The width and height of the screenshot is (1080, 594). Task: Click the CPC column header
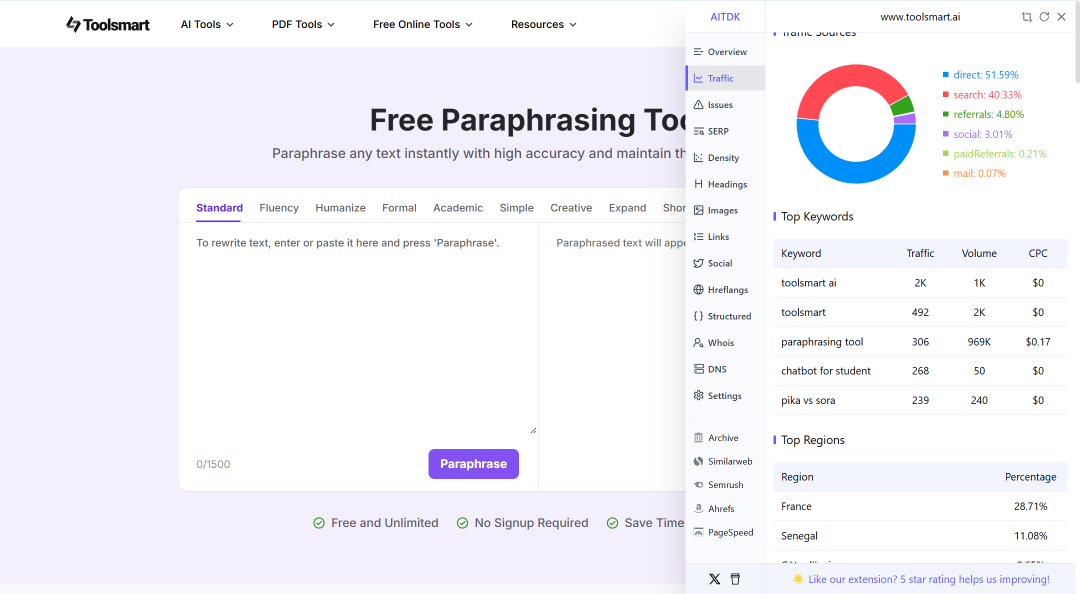[x=1037, y=253]
